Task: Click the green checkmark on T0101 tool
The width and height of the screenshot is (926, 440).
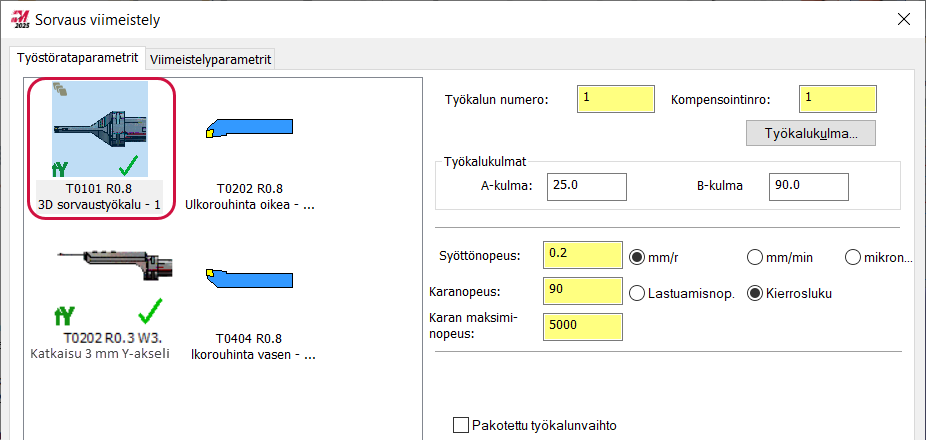Action: coord(128,168)
